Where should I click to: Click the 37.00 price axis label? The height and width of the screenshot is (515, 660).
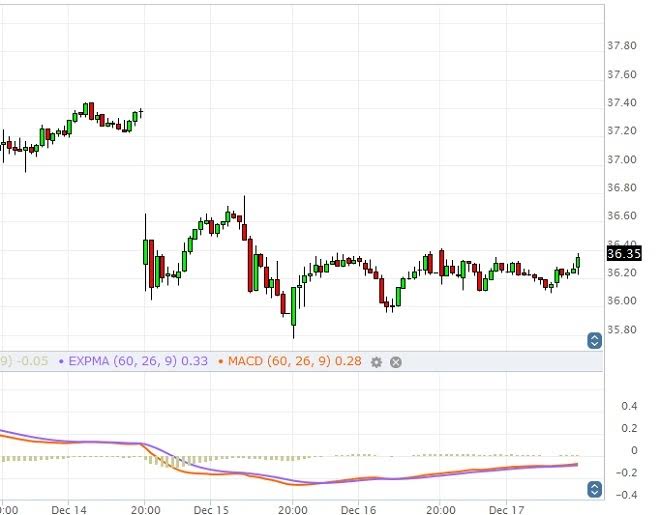tap(622, 159)
